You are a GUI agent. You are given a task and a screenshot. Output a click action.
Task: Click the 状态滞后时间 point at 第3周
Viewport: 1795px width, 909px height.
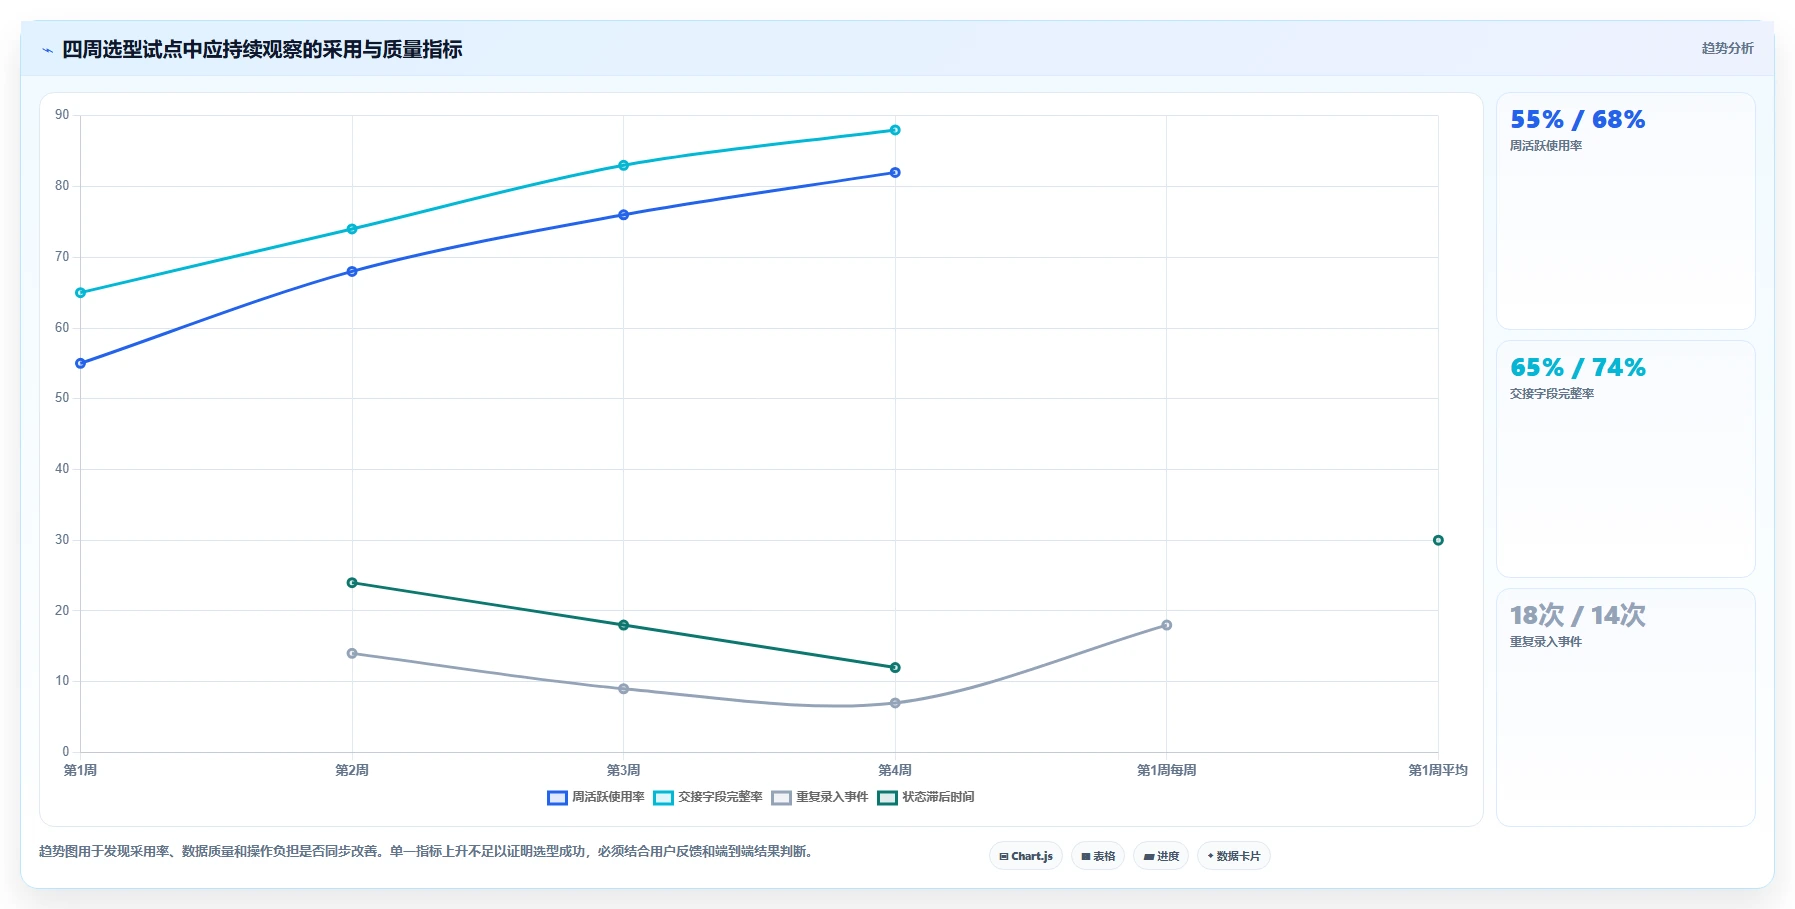(624, 625)
